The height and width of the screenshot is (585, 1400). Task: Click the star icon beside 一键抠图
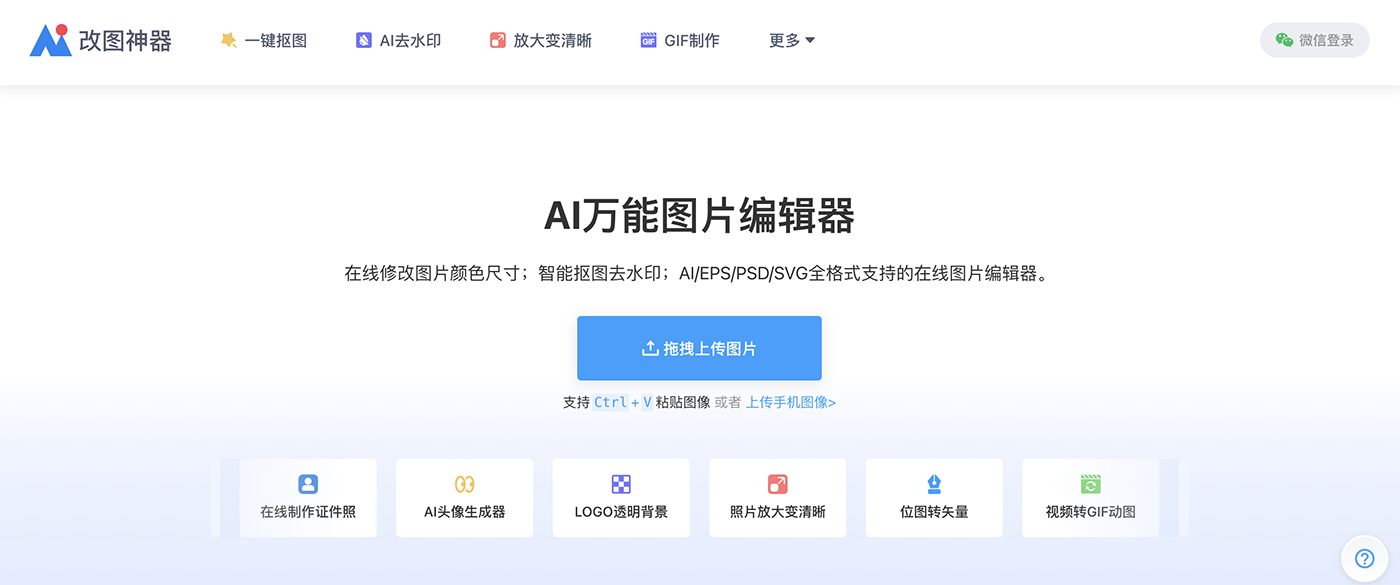(228, 40)
